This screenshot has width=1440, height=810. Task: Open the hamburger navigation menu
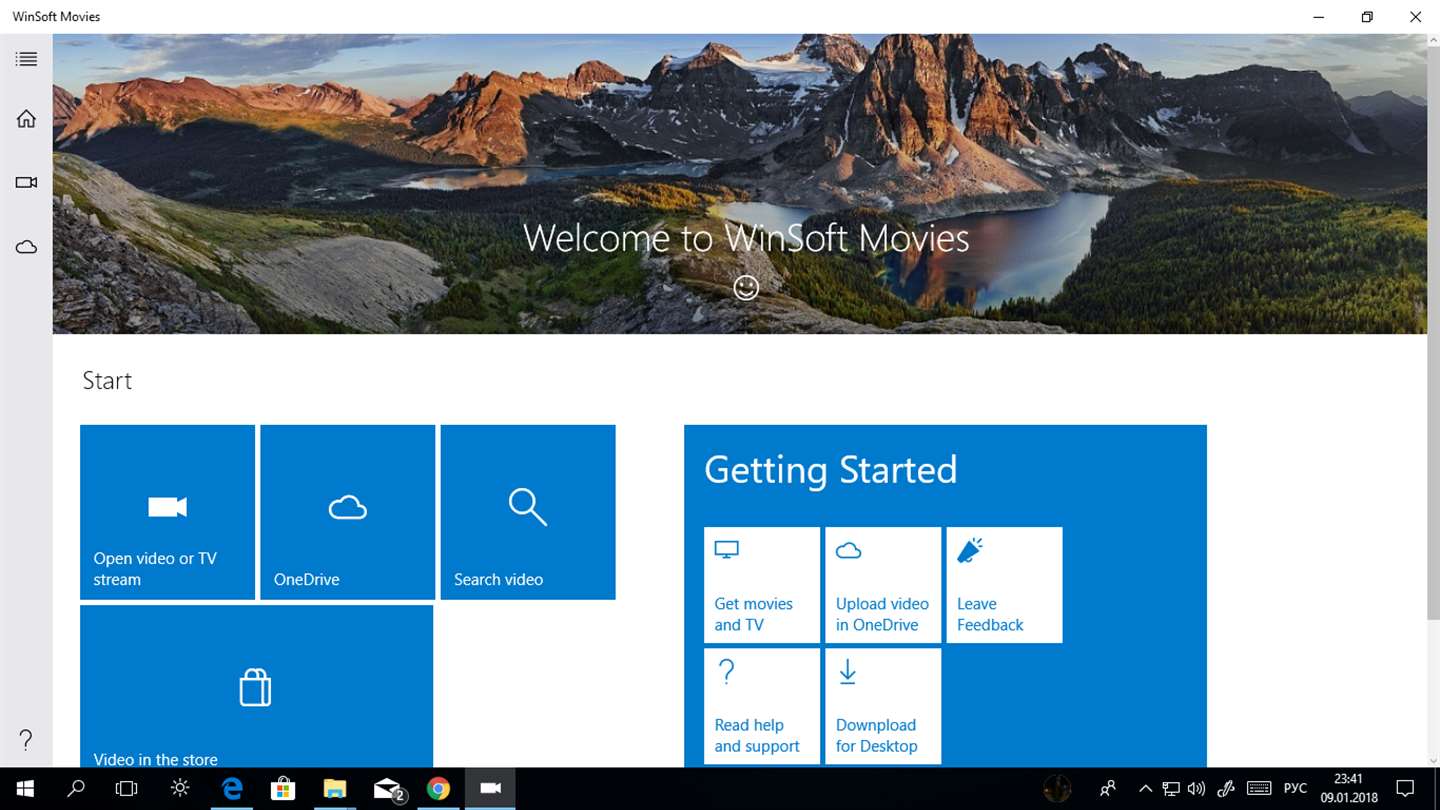(26, 59)
